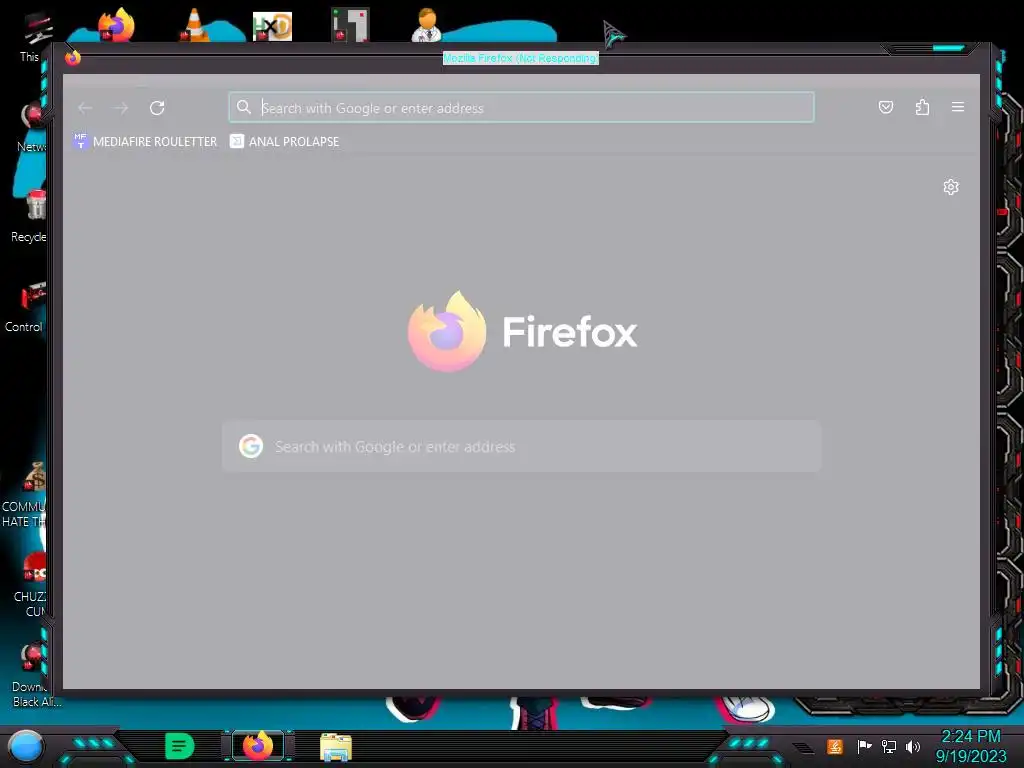Select the Firefox desktop shortcut icon

click(116, 25)
